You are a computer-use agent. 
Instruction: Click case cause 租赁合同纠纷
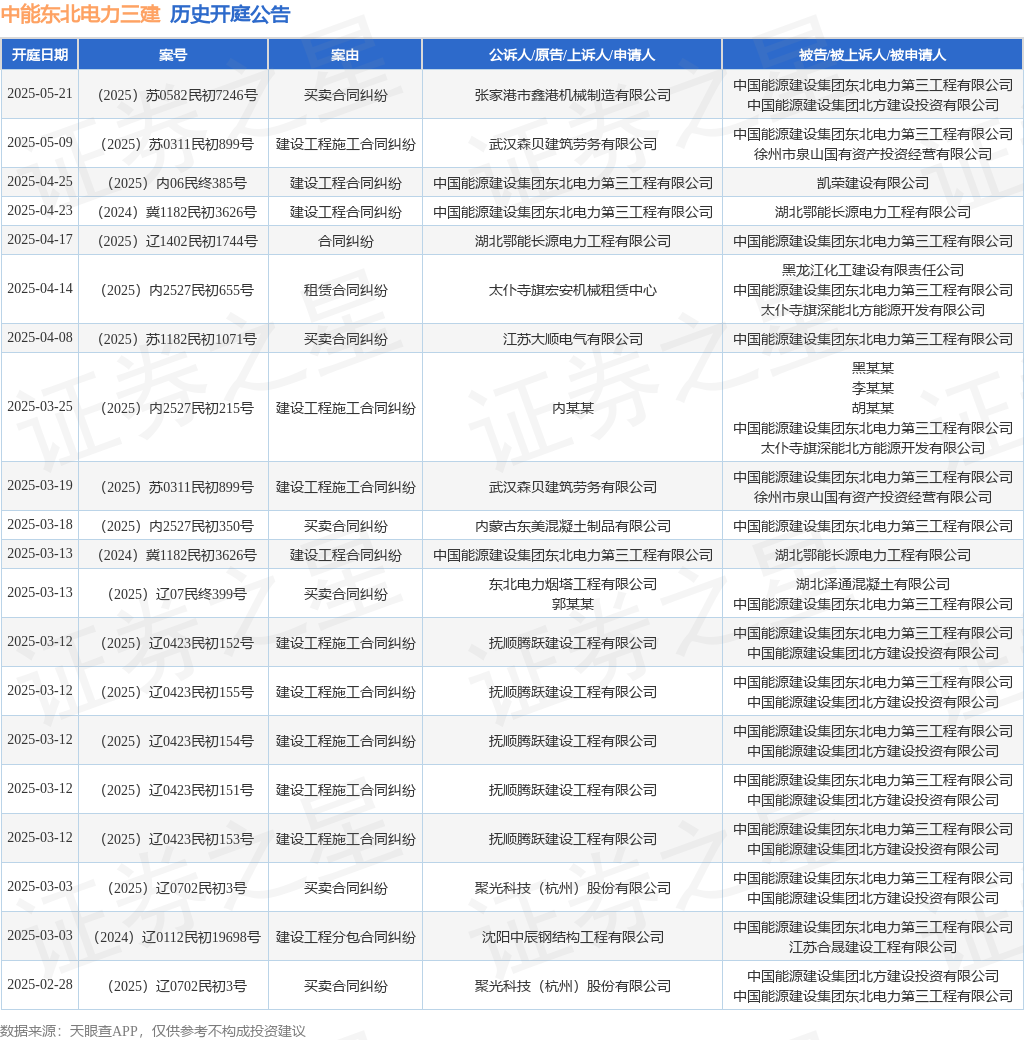(x=346, y=290)
